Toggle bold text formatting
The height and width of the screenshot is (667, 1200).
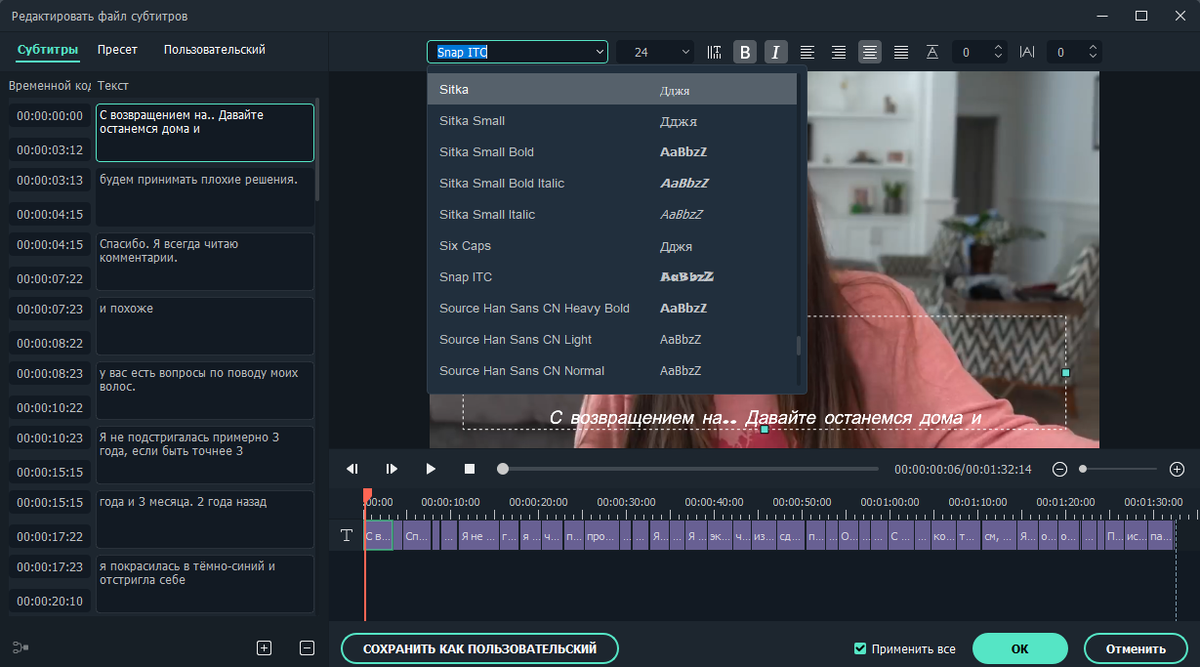pos(745,52)
